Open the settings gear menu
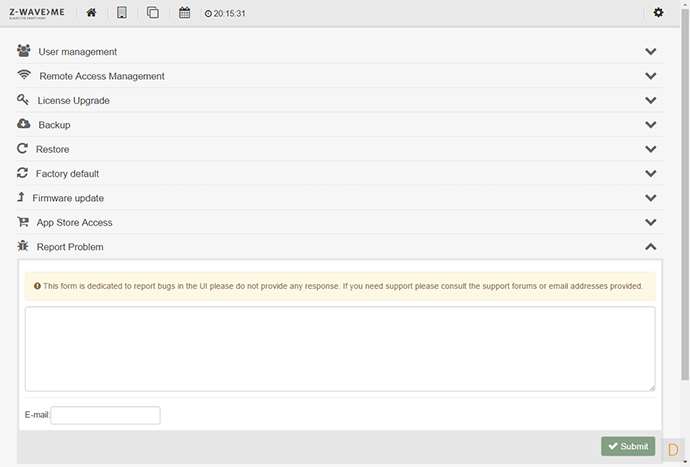 click(658, 13)
